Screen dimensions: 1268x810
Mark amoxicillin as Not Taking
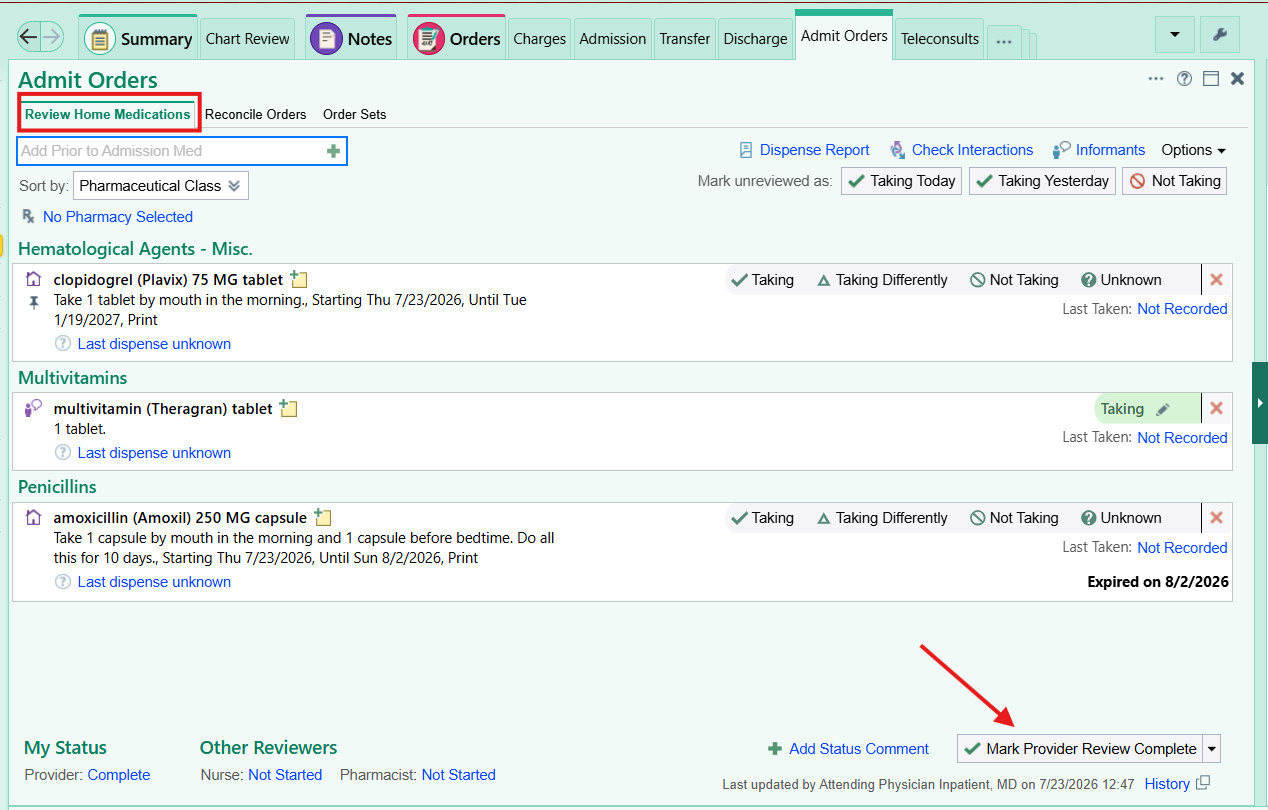coord(1014,518)
